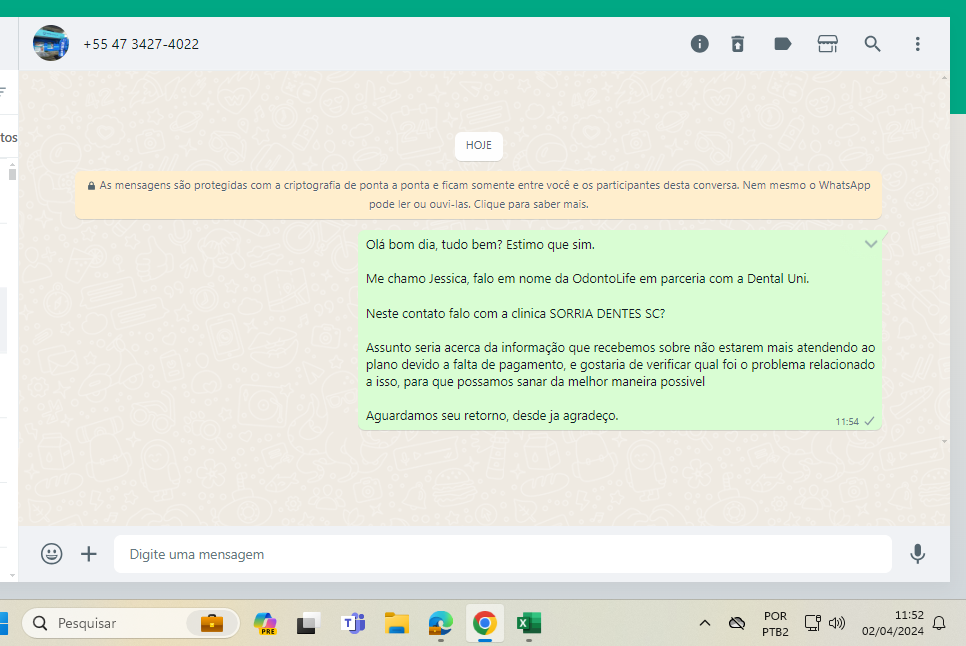966x646 pixels.
Task: Open Task View in taskbar
Action: (309, 623)
